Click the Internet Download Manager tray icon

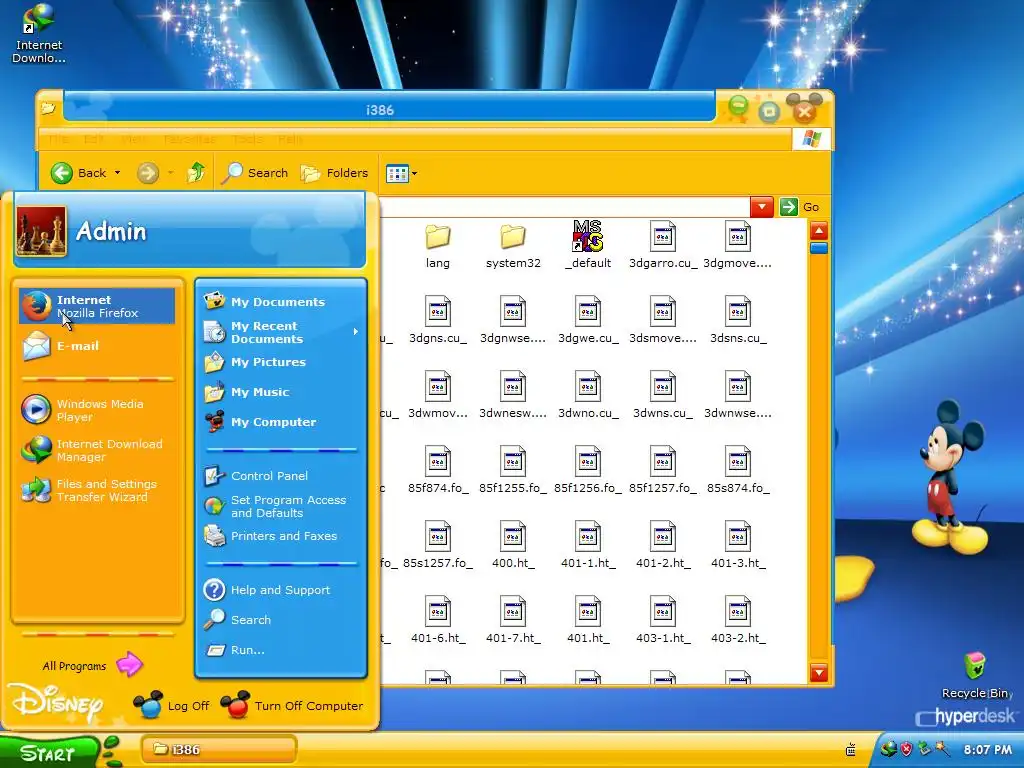click(x=888, y=749)
